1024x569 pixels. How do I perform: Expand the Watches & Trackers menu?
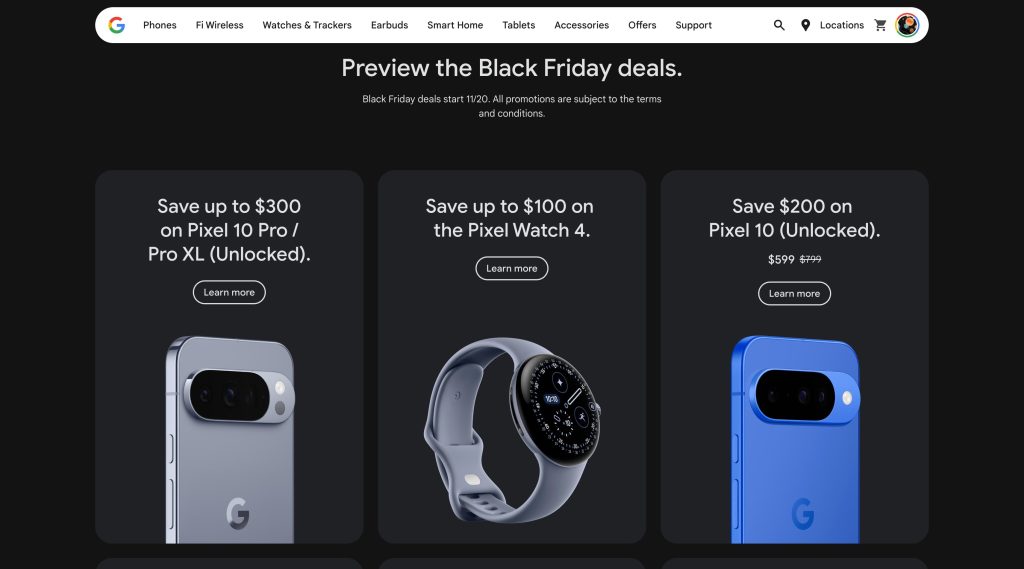tap(307, 25)
